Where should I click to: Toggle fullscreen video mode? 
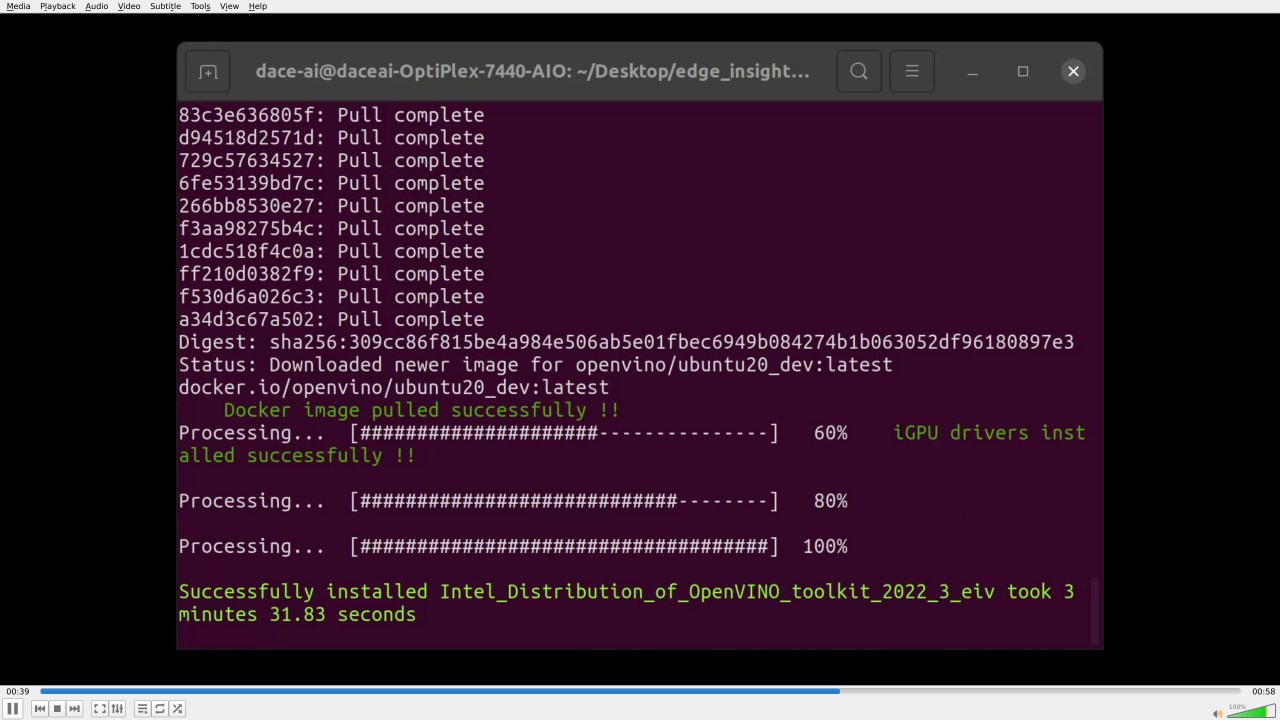(100, 709)
